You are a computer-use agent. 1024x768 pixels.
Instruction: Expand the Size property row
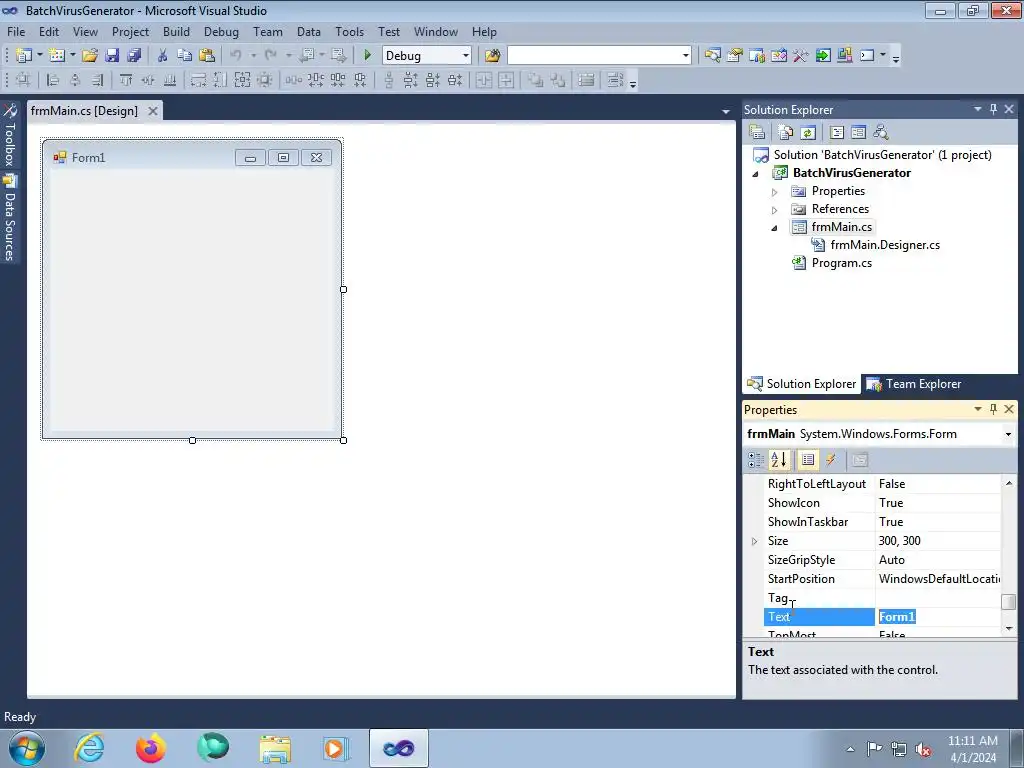754,541
